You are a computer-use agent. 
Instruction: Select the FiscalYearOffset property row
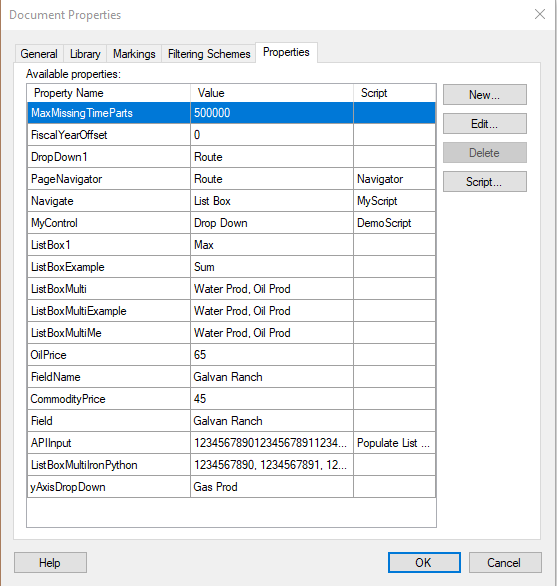[231, 135]
